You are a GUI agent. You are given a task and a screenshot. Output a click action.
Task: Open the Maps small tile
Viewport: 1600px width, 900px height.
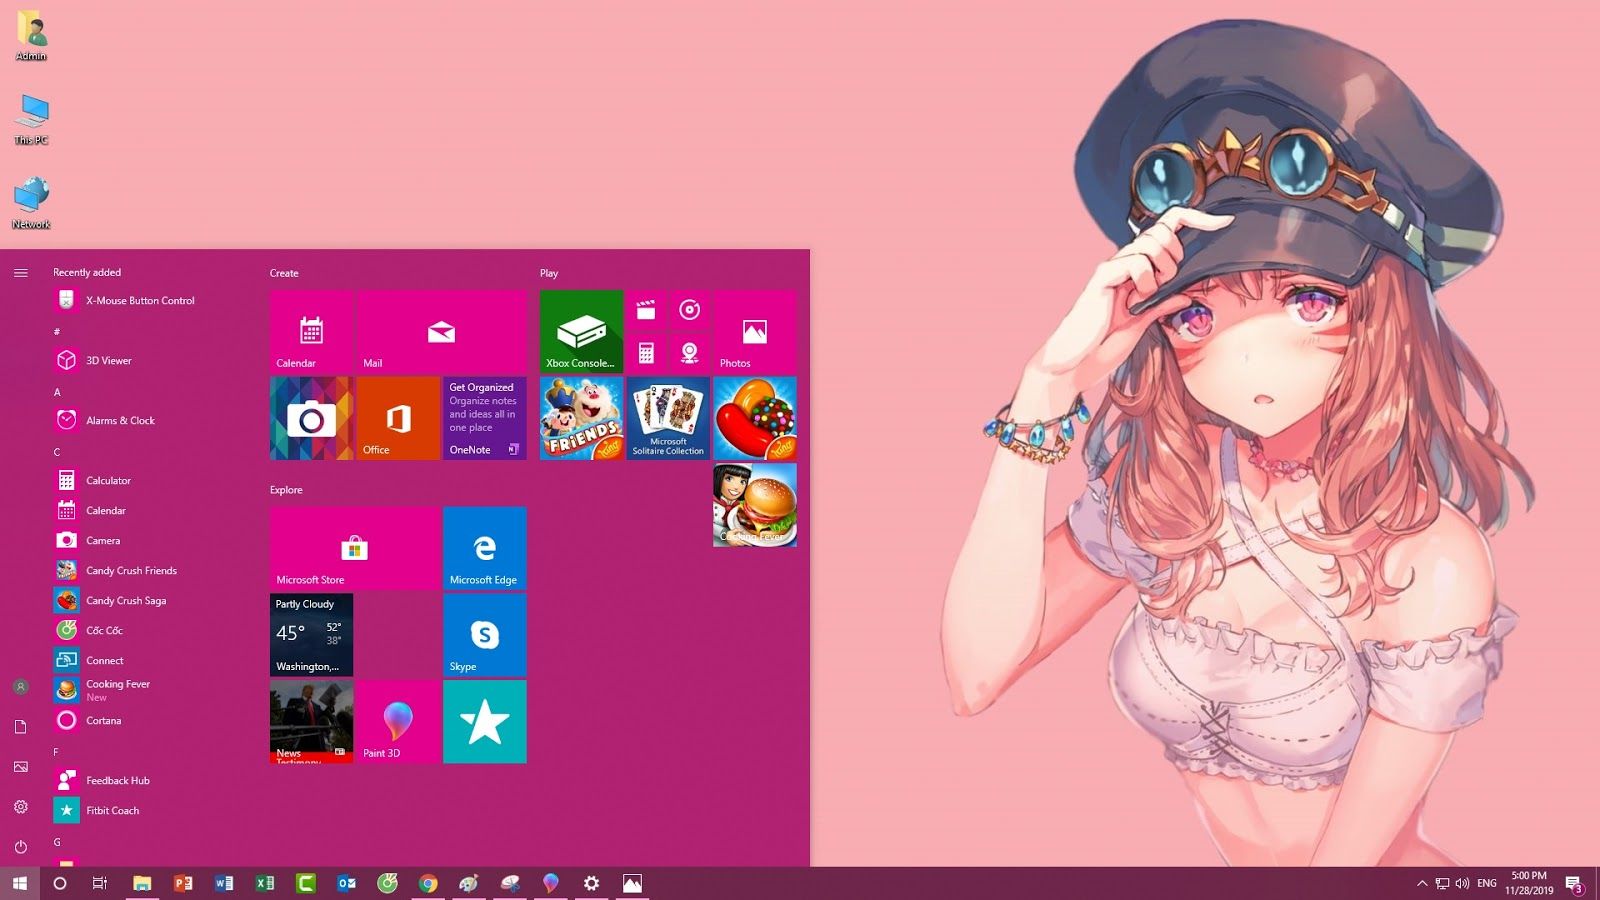[x=689, y=353]
